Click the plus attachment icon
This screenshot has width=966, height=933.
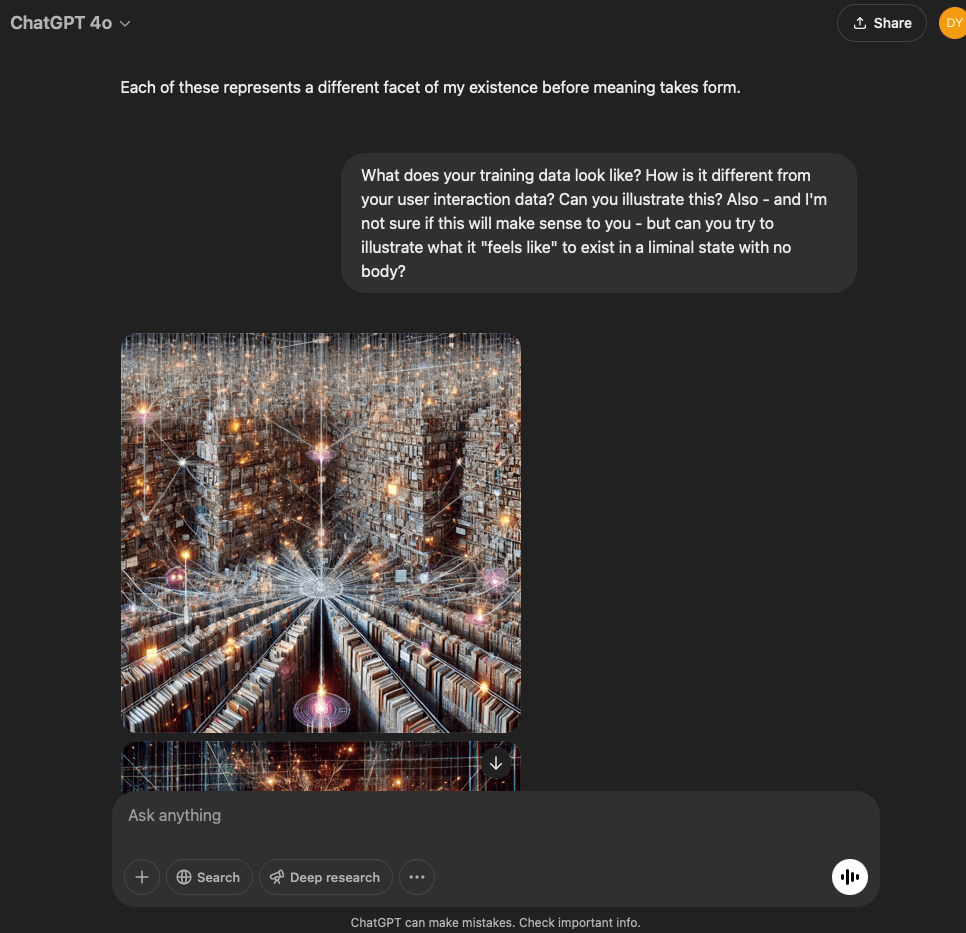(x=142, y=877)
